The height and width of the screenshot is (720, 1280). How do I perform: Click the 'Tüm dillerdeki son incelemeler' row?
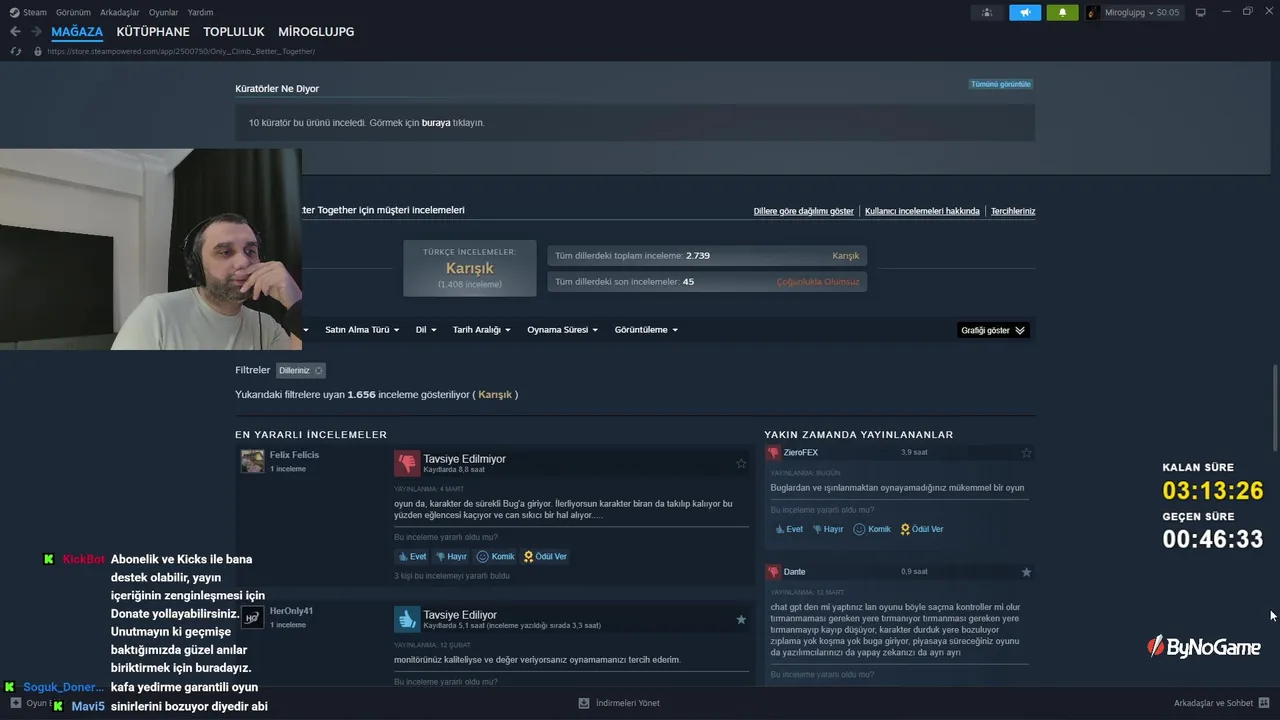point(706,282)
